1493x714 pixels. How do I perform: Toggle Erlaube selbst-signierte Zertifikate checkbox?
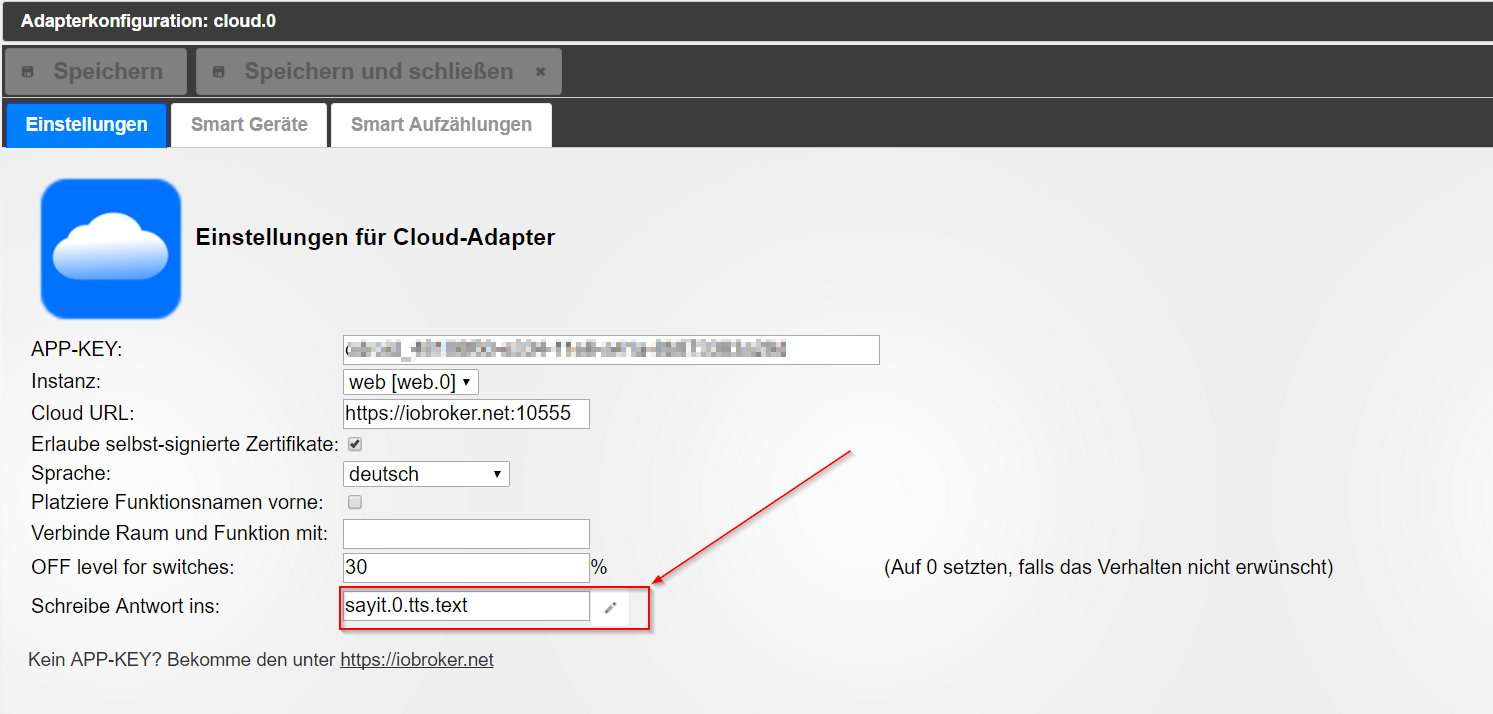pos(355,444)
